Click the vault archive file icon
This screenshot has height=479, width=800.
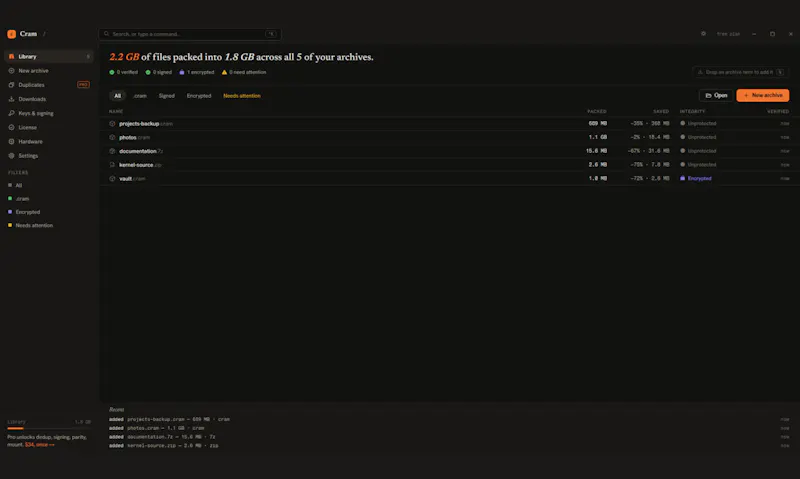click(x=112, y=179)
